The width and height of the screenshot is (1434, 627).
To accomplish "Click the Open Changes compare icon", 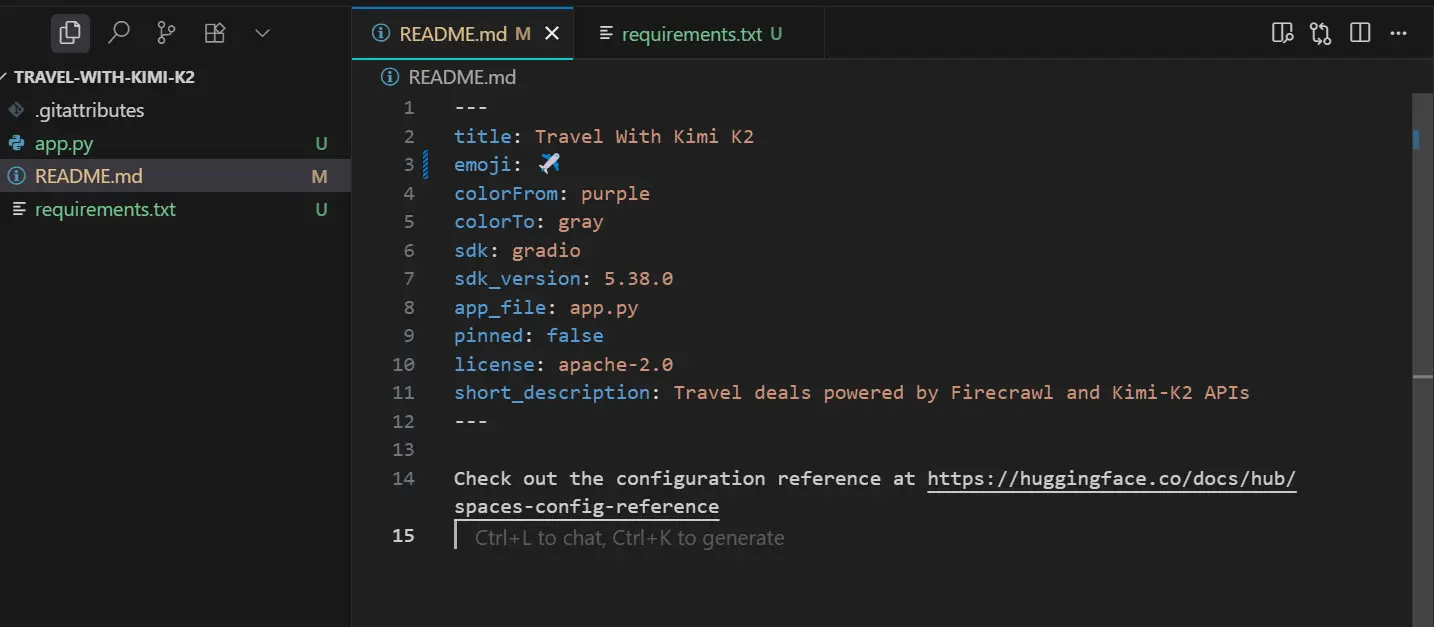I will (x=1321, y=32).
